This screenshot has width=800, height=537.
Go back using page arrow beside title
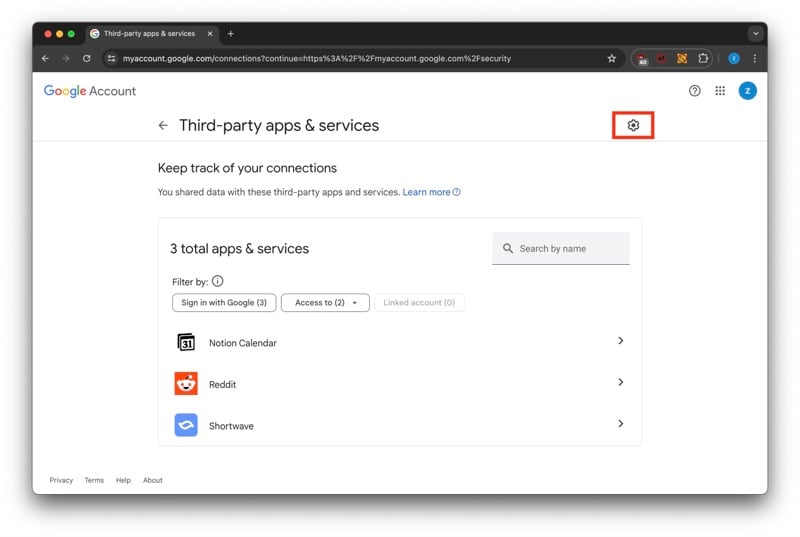[x=163, y=125]
